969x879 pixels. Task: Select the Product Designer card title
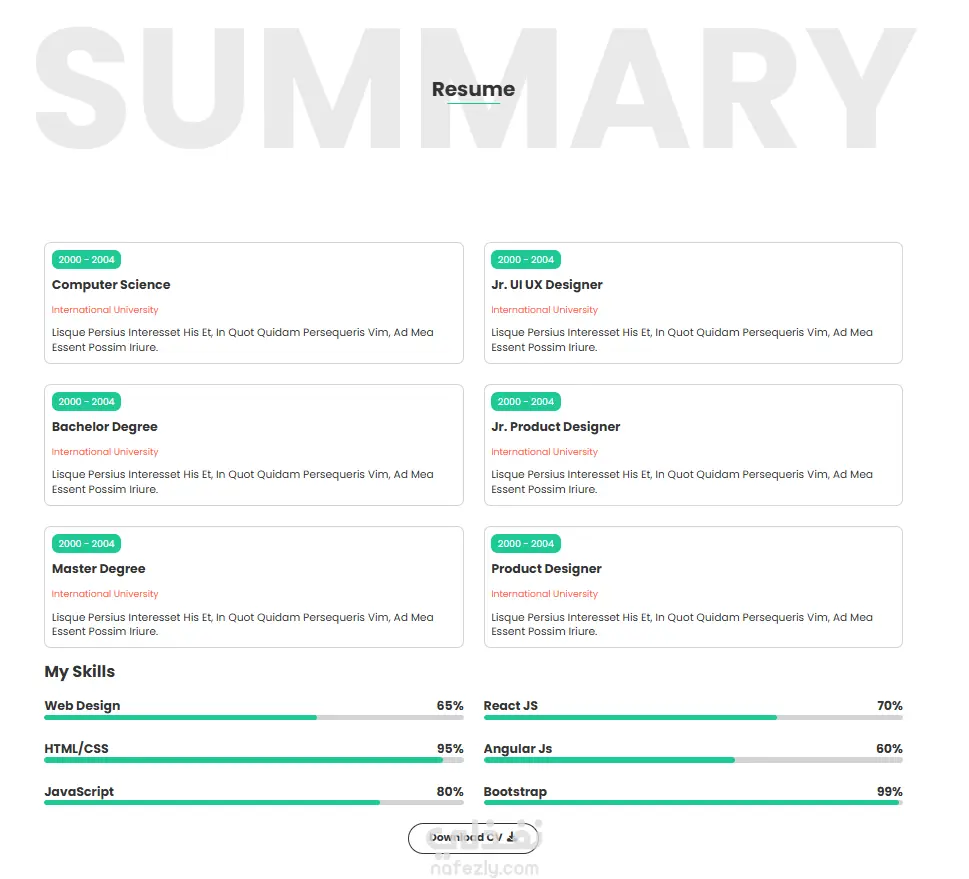tap(546, 569)
